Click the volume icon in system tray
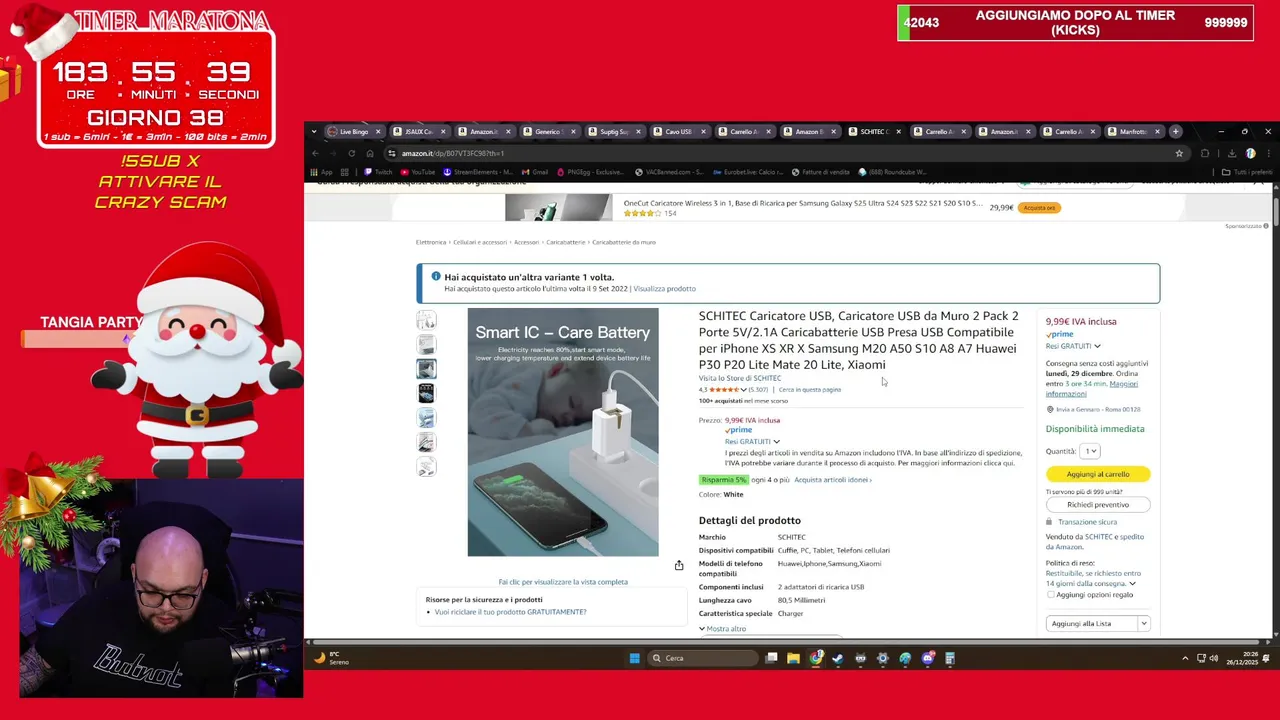This screenshot has height=720, width=1280. click(x=1214, y=658)
